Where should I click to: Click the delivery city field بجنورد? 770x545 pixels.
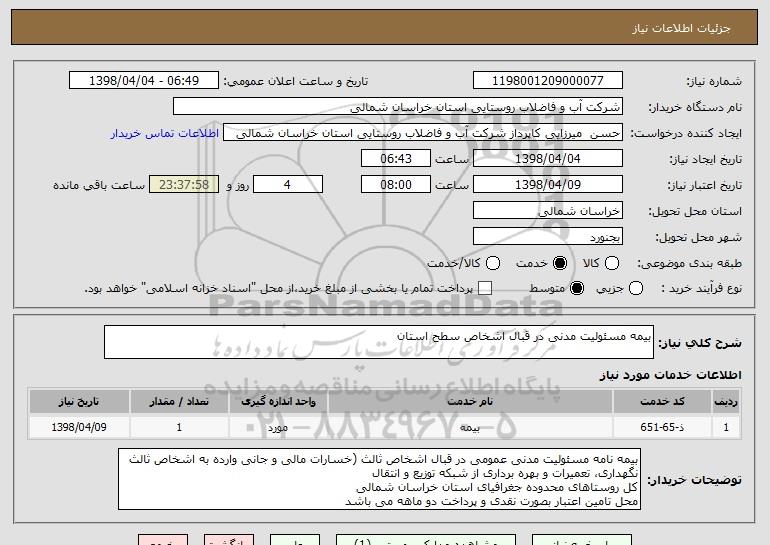[x=548, y=237]
